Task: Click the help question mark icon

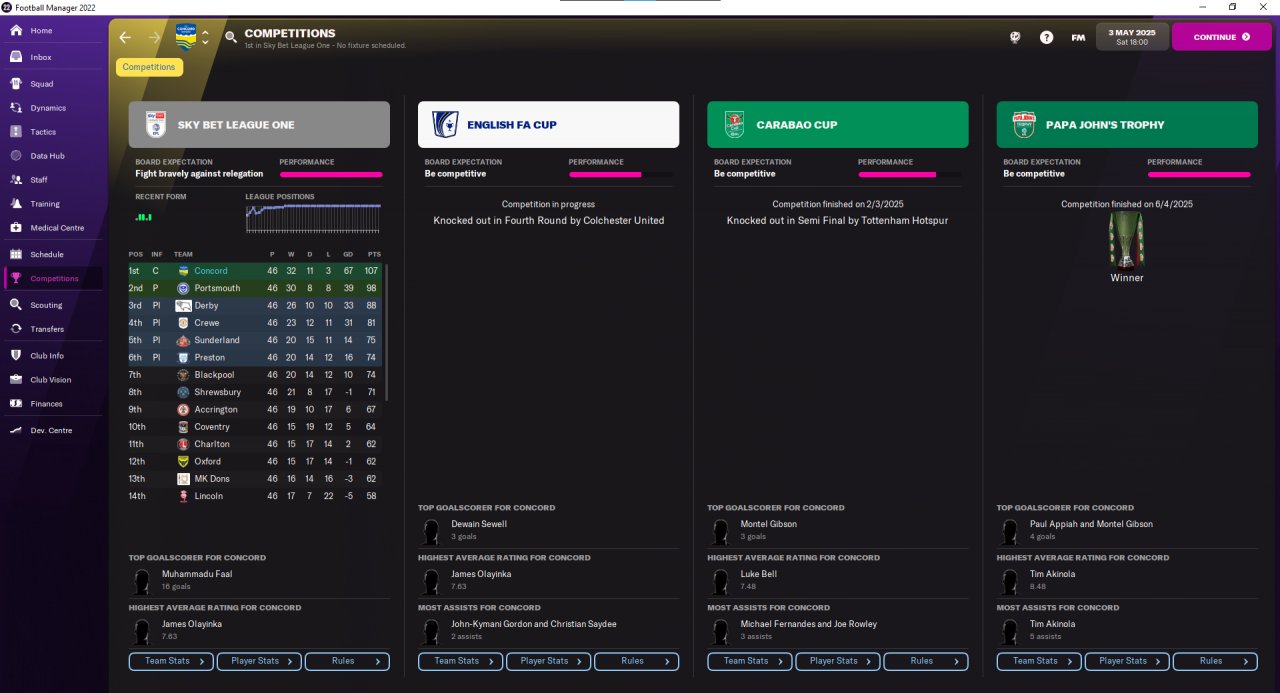Action: (1046, 37)
